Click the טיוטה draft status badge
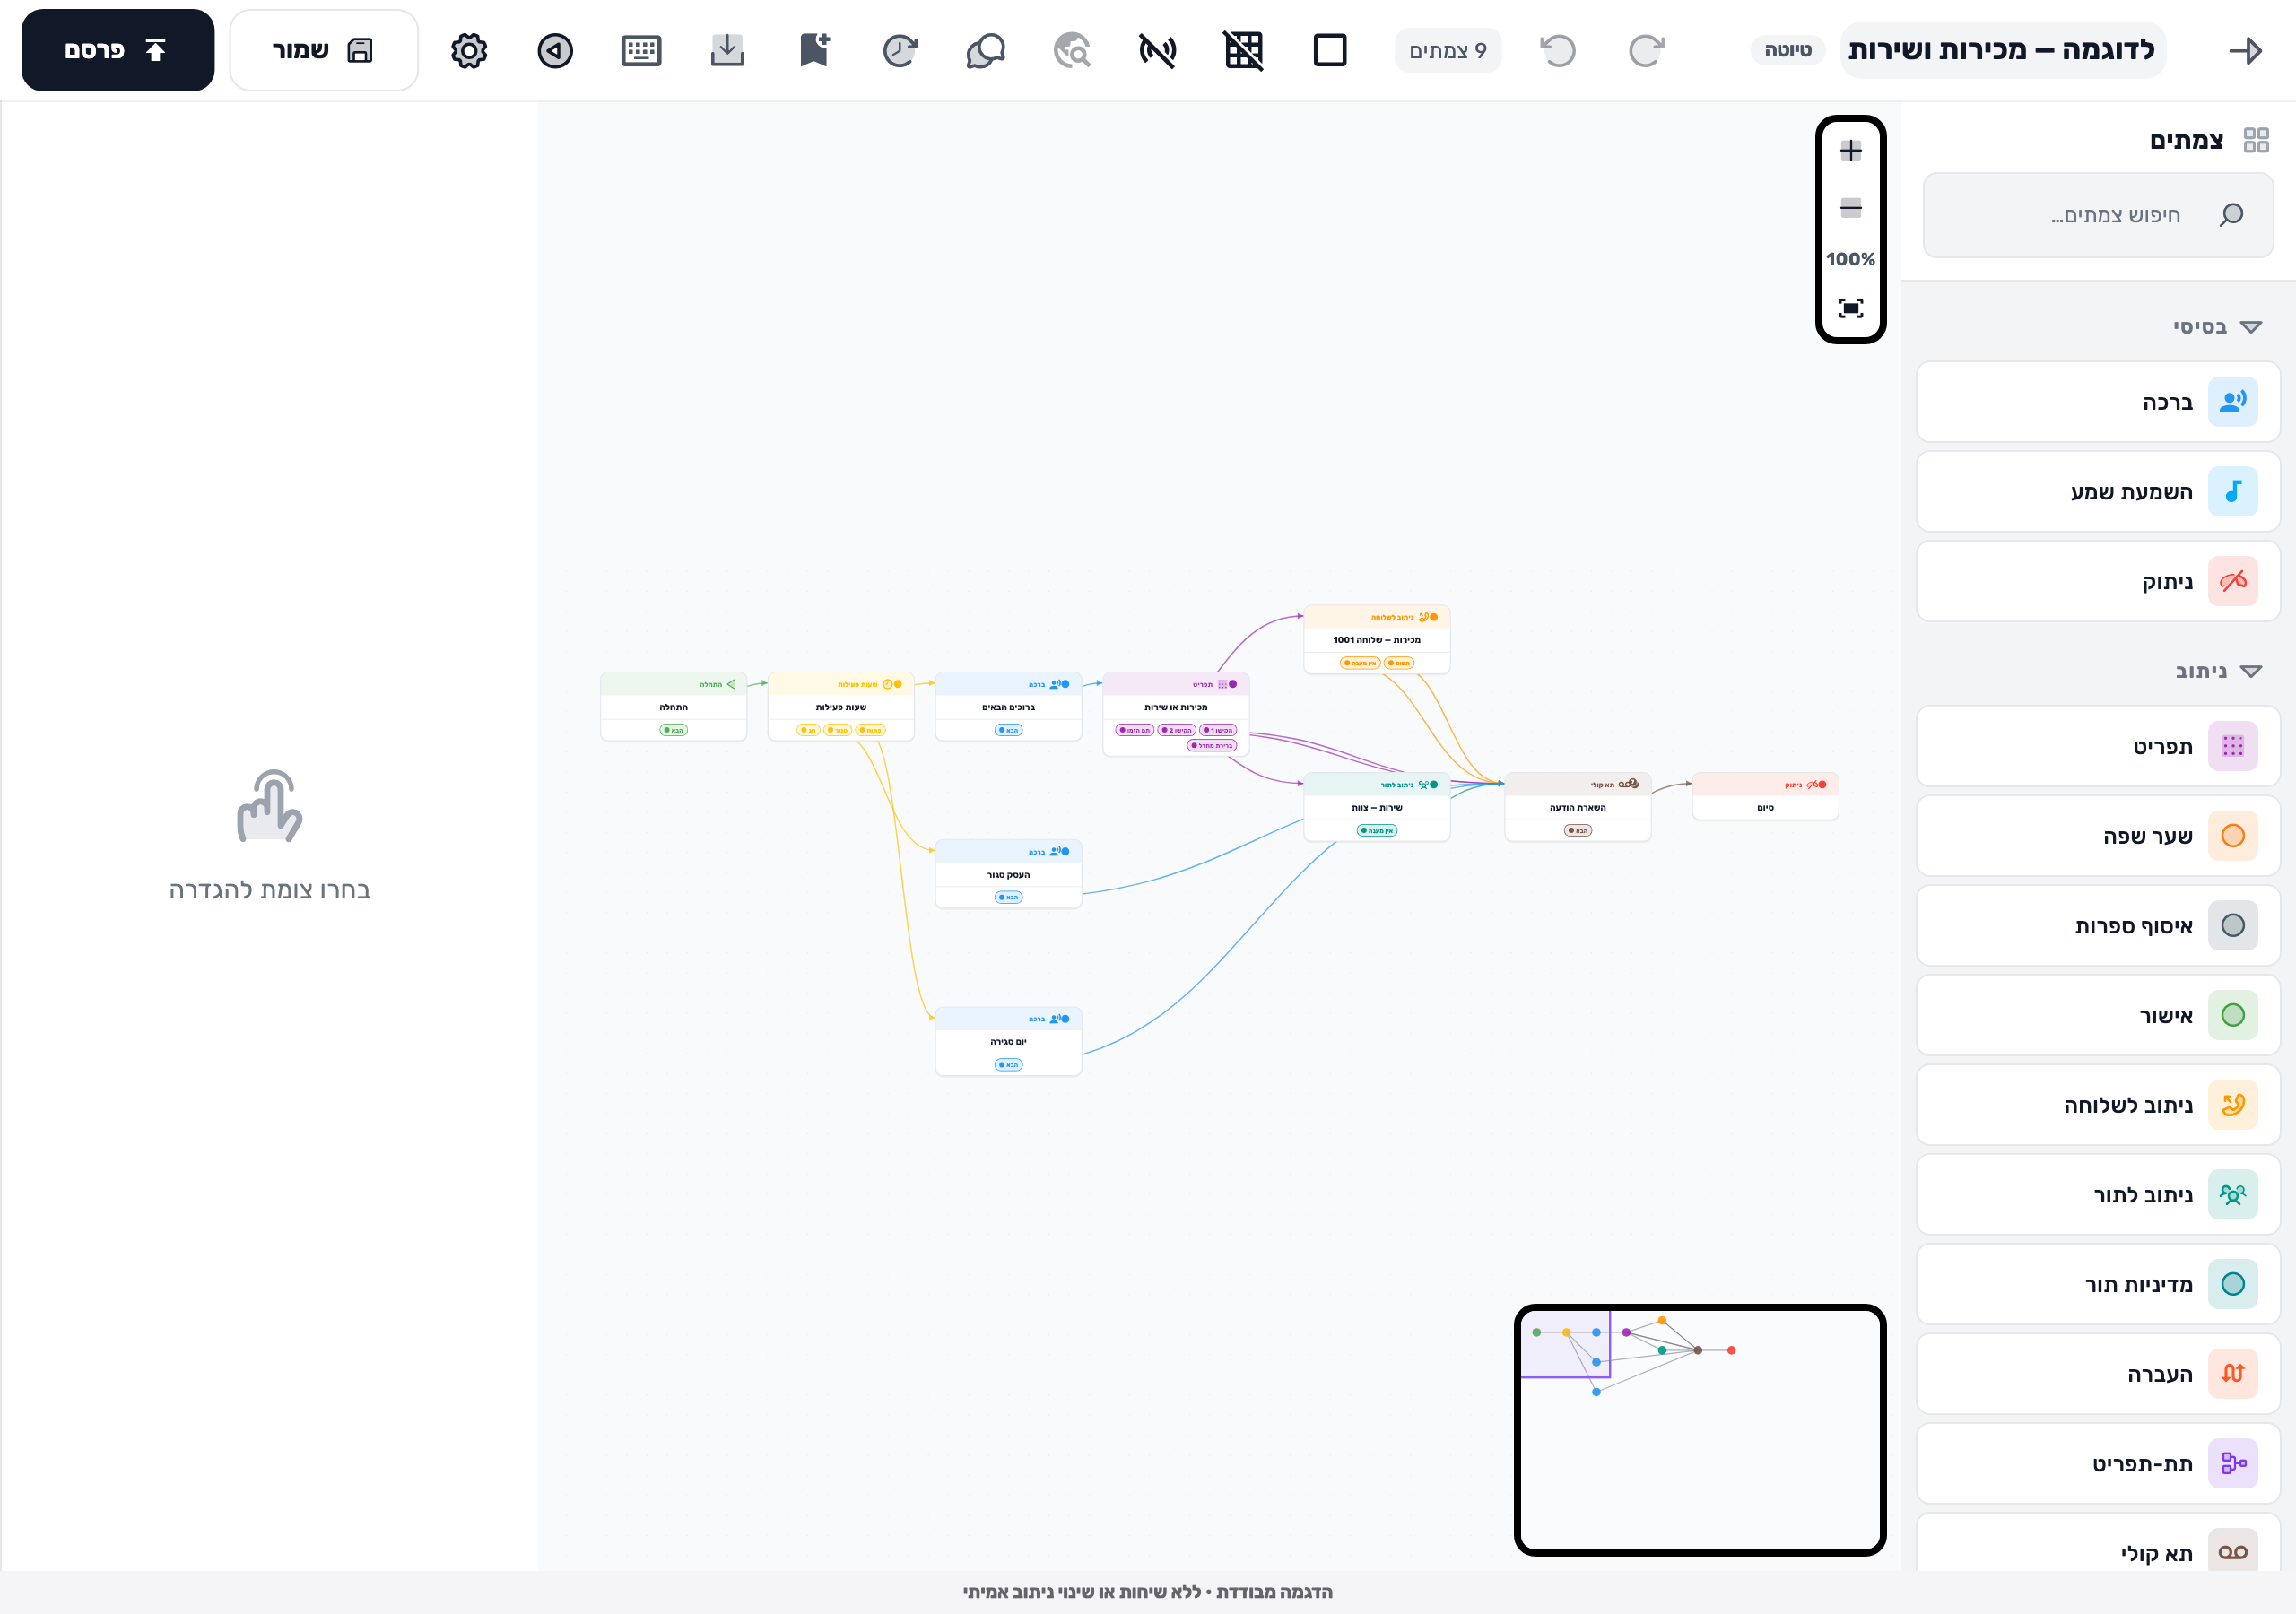 (x=1788, y=51)
